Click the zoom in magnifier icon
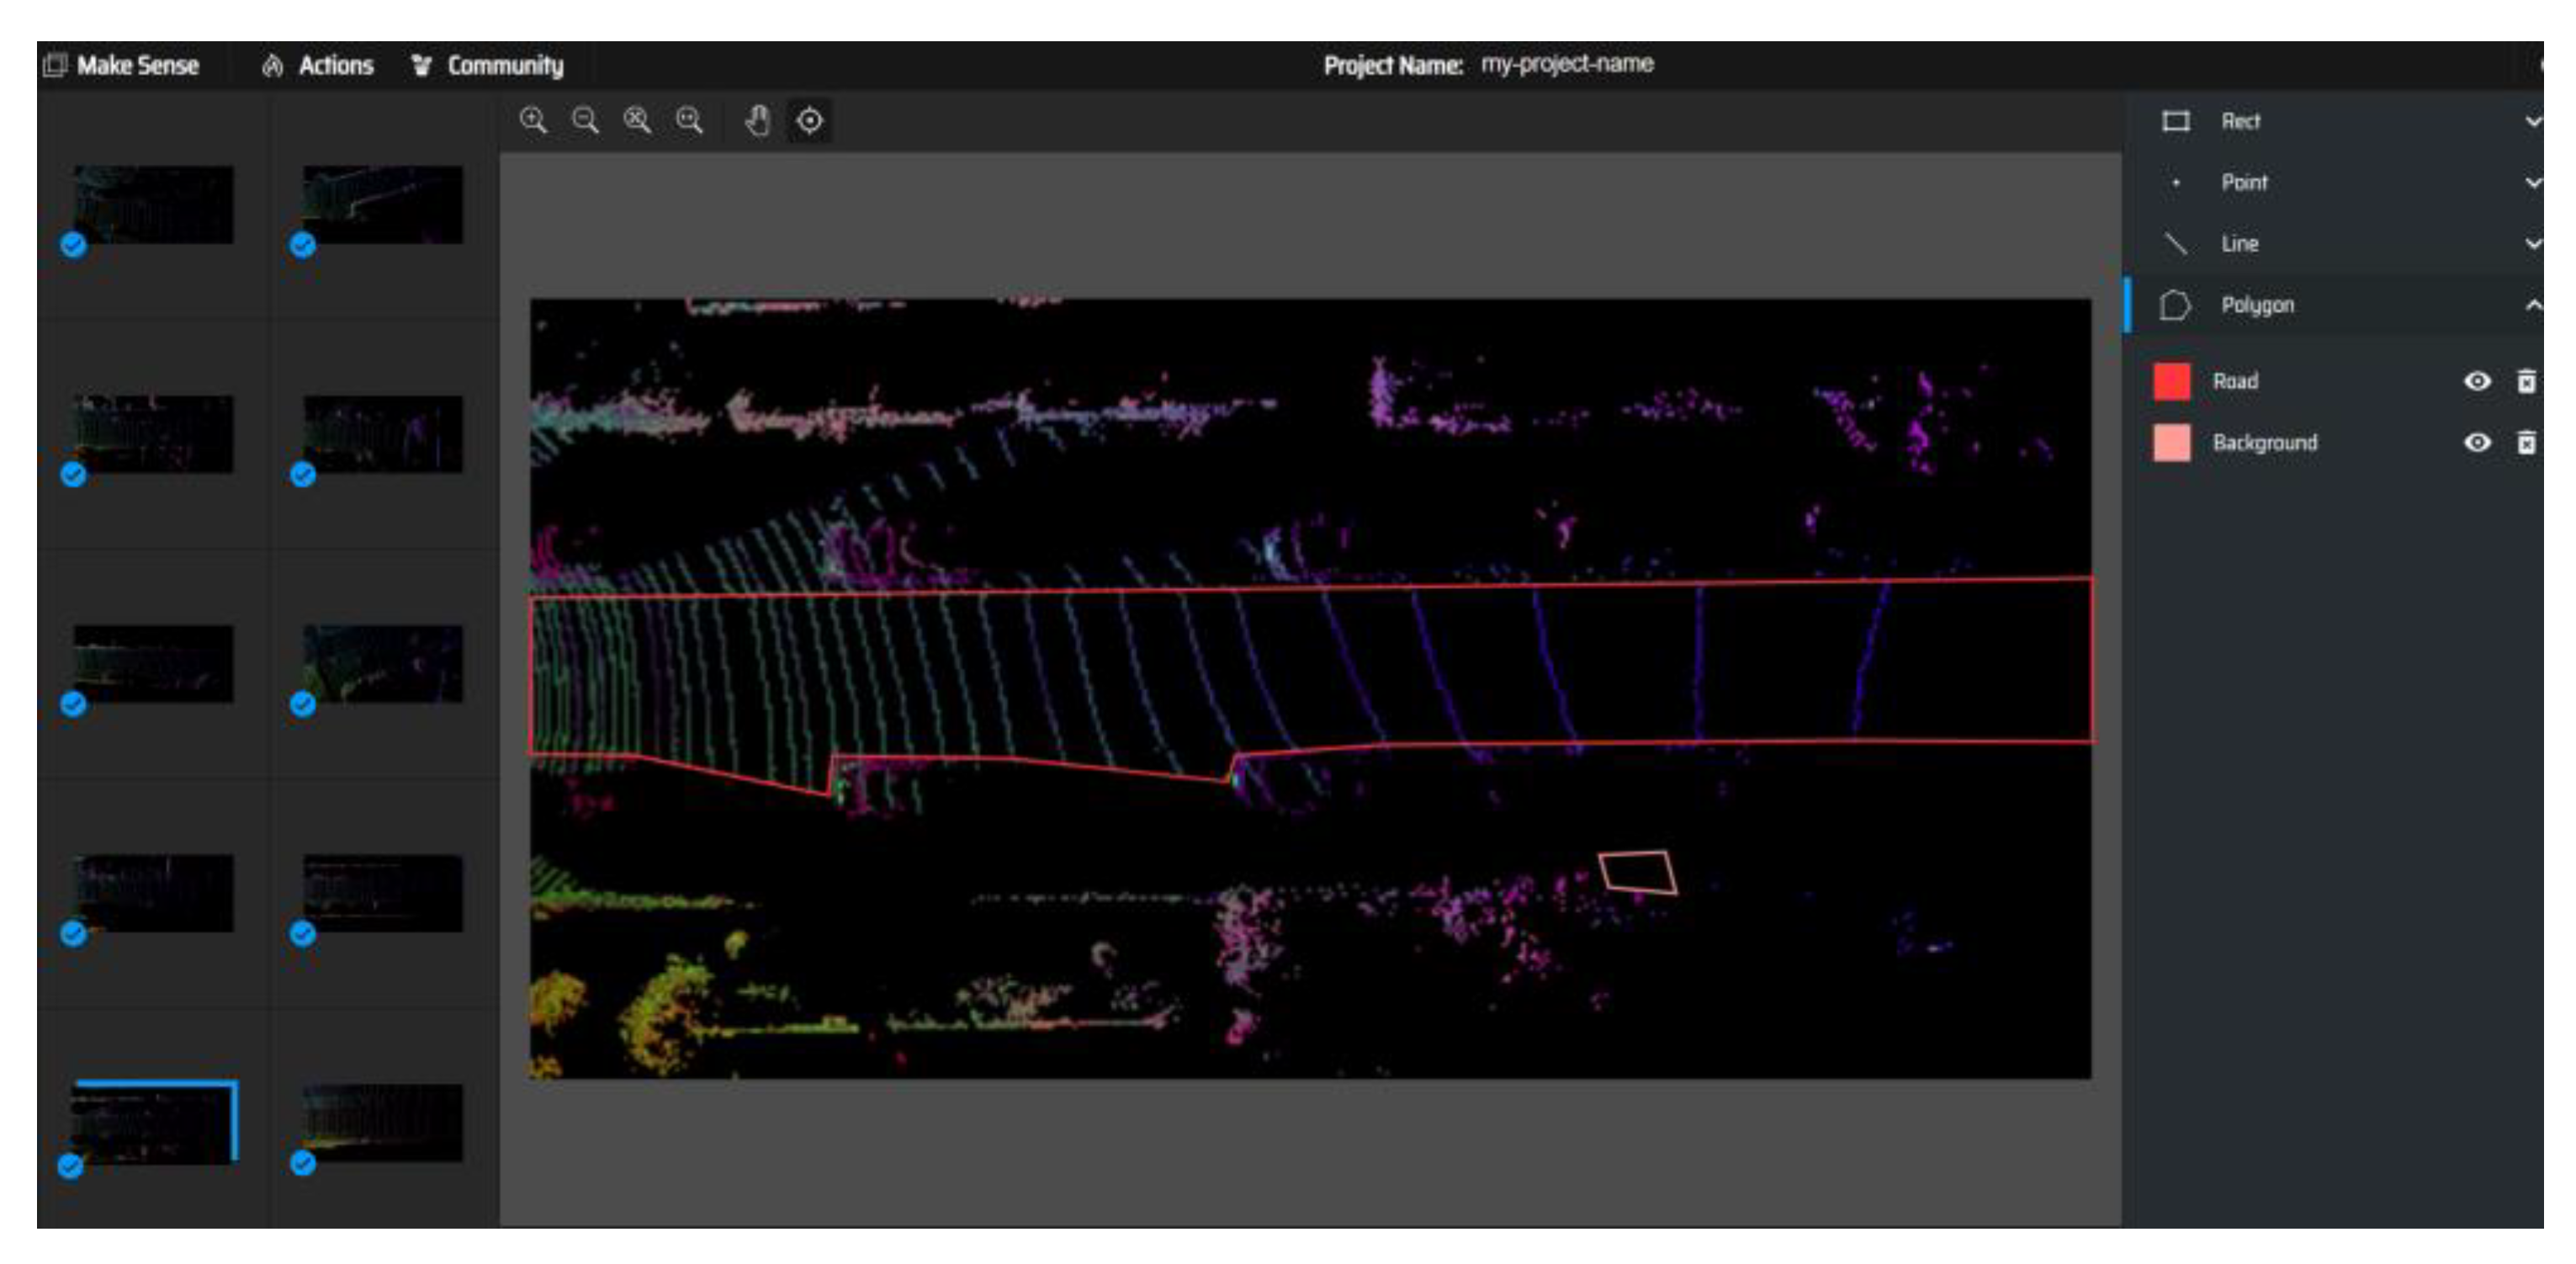This screenshot has width=2576, height=1264. pos(534,121)
